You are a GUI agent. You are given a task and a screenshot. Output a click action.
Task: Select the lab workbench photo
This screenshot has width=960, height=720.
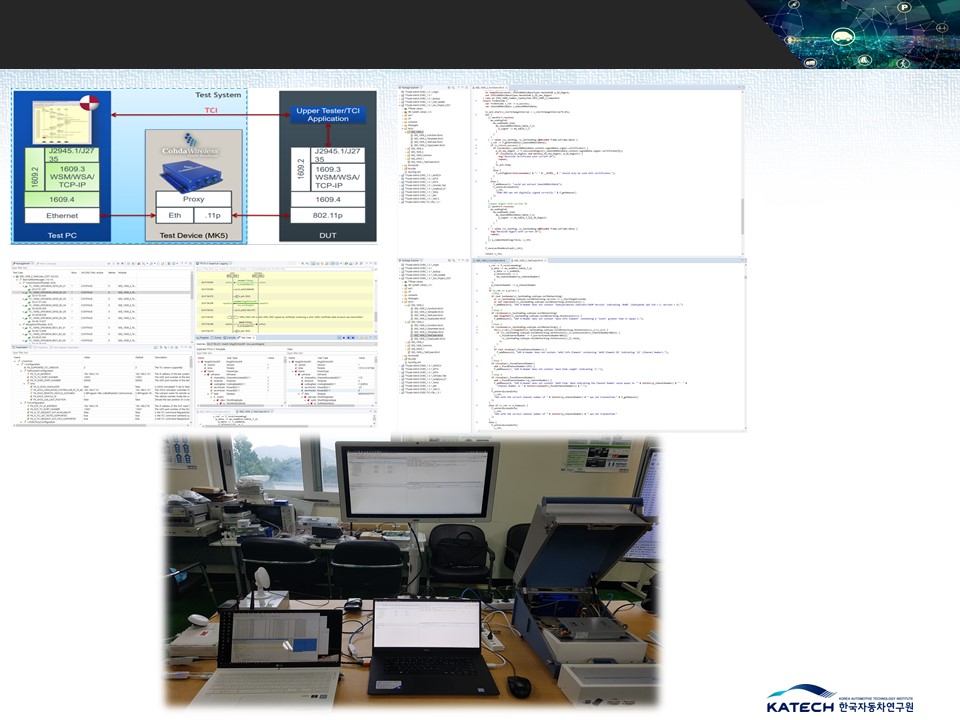(x=413, y=572)
